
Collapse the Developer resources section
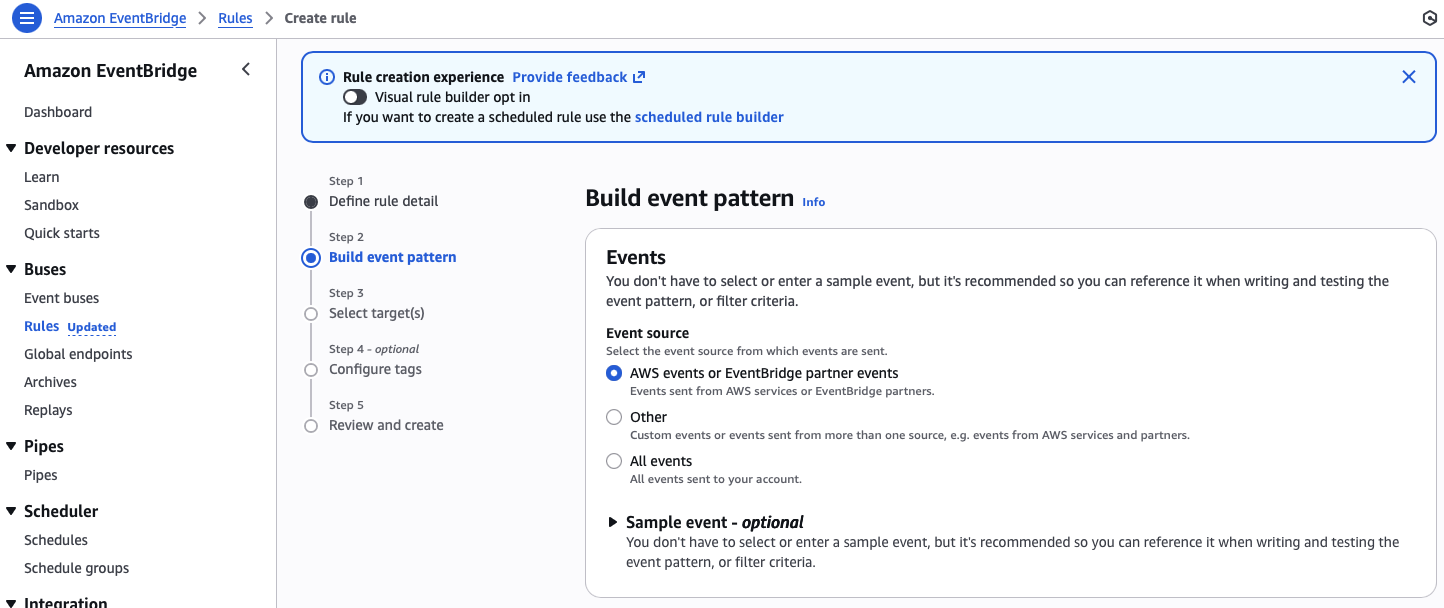tap(12, 148)
